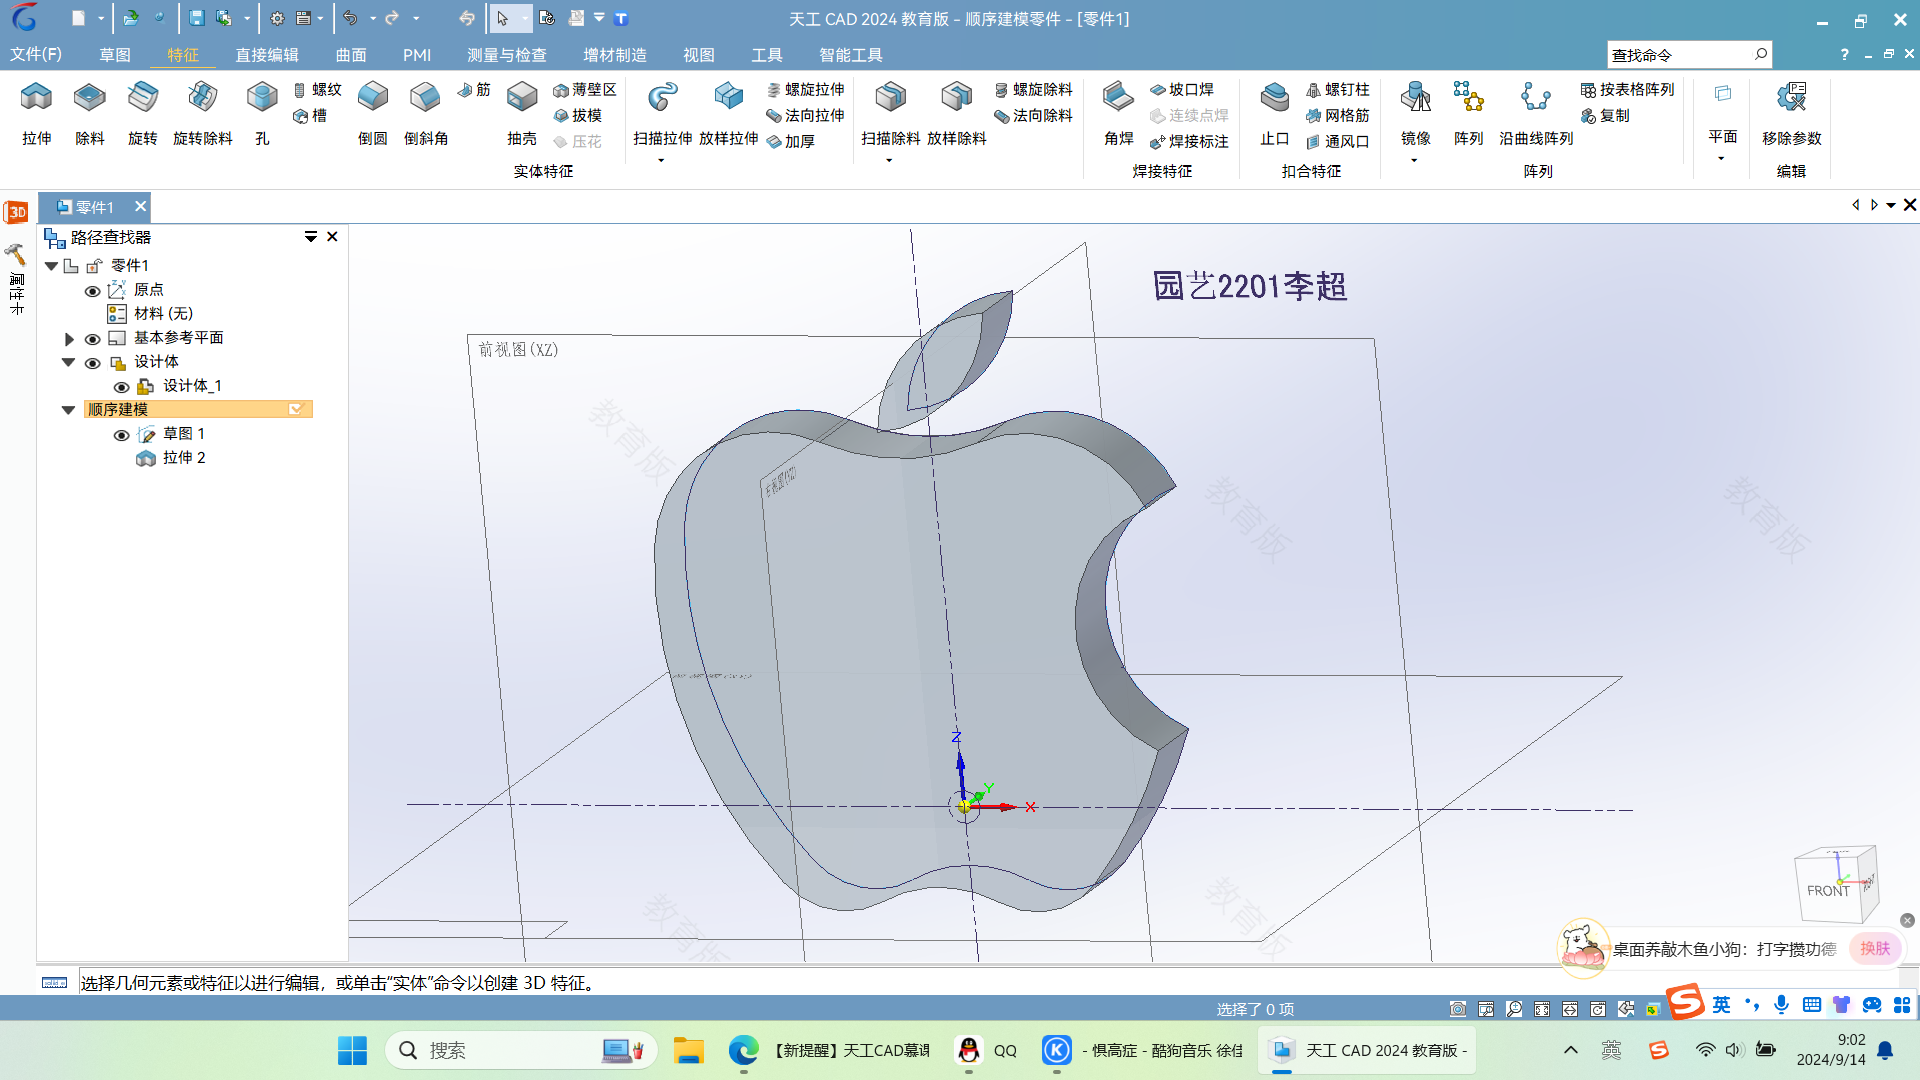Image resolution: width=1920 pixels, height=1080 pixels.
Task: Switch to the 曲面 ribbon tab
Action: [351, 55]
